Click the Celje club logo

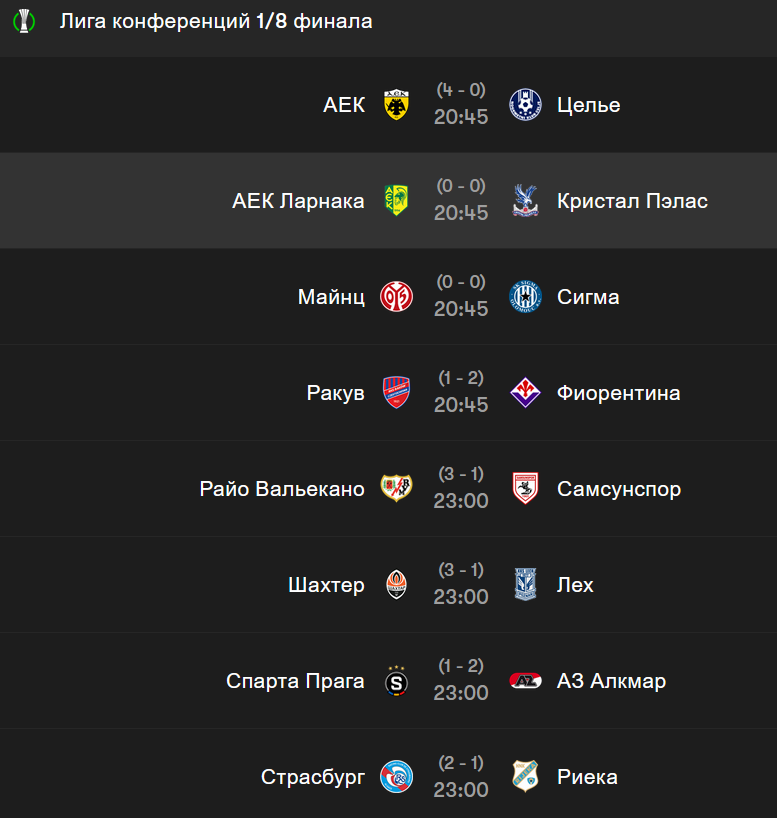(525, 105)
